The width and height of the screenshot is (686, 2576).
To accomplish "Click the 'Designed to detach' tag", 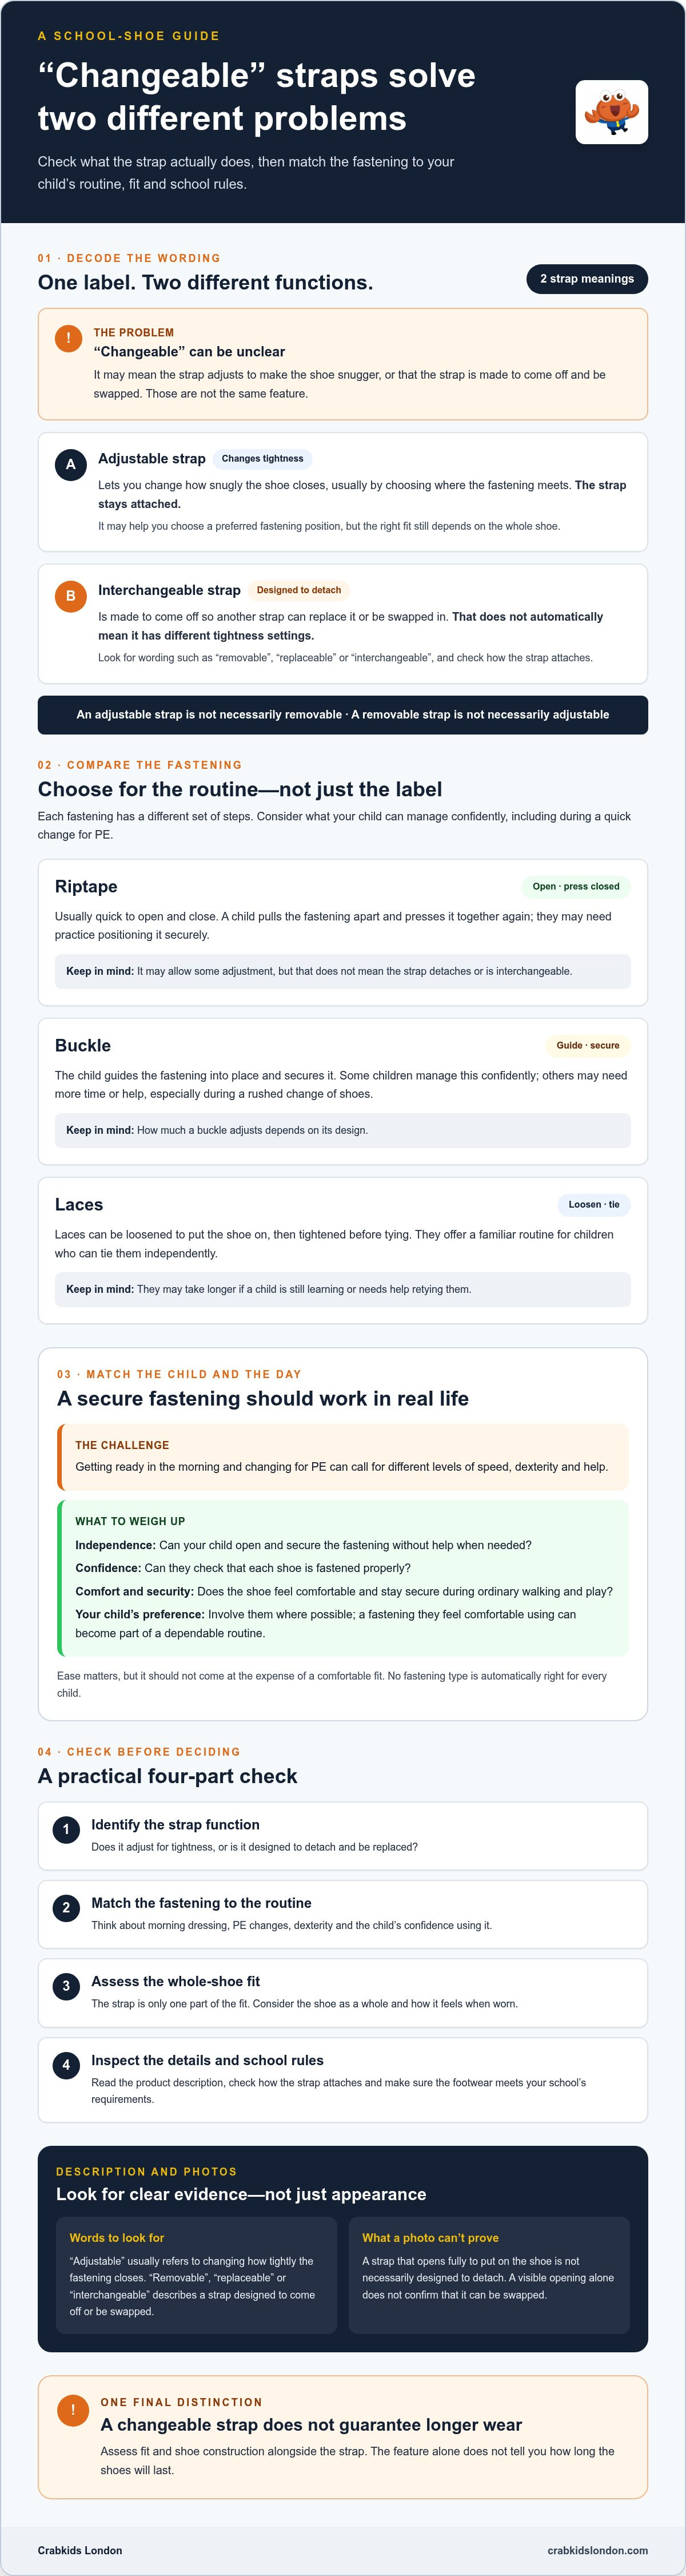I will pos(299,590).
